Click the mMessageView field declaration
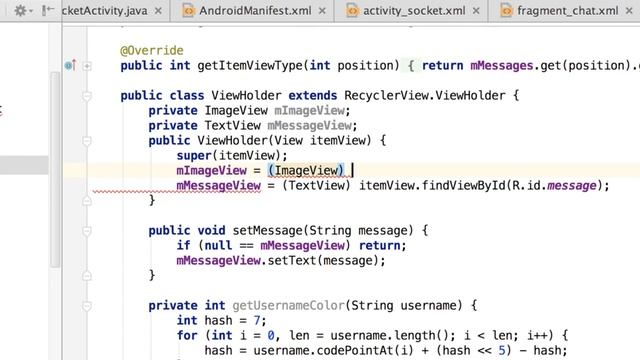The image size is (640, 360). tap(309, 125)
